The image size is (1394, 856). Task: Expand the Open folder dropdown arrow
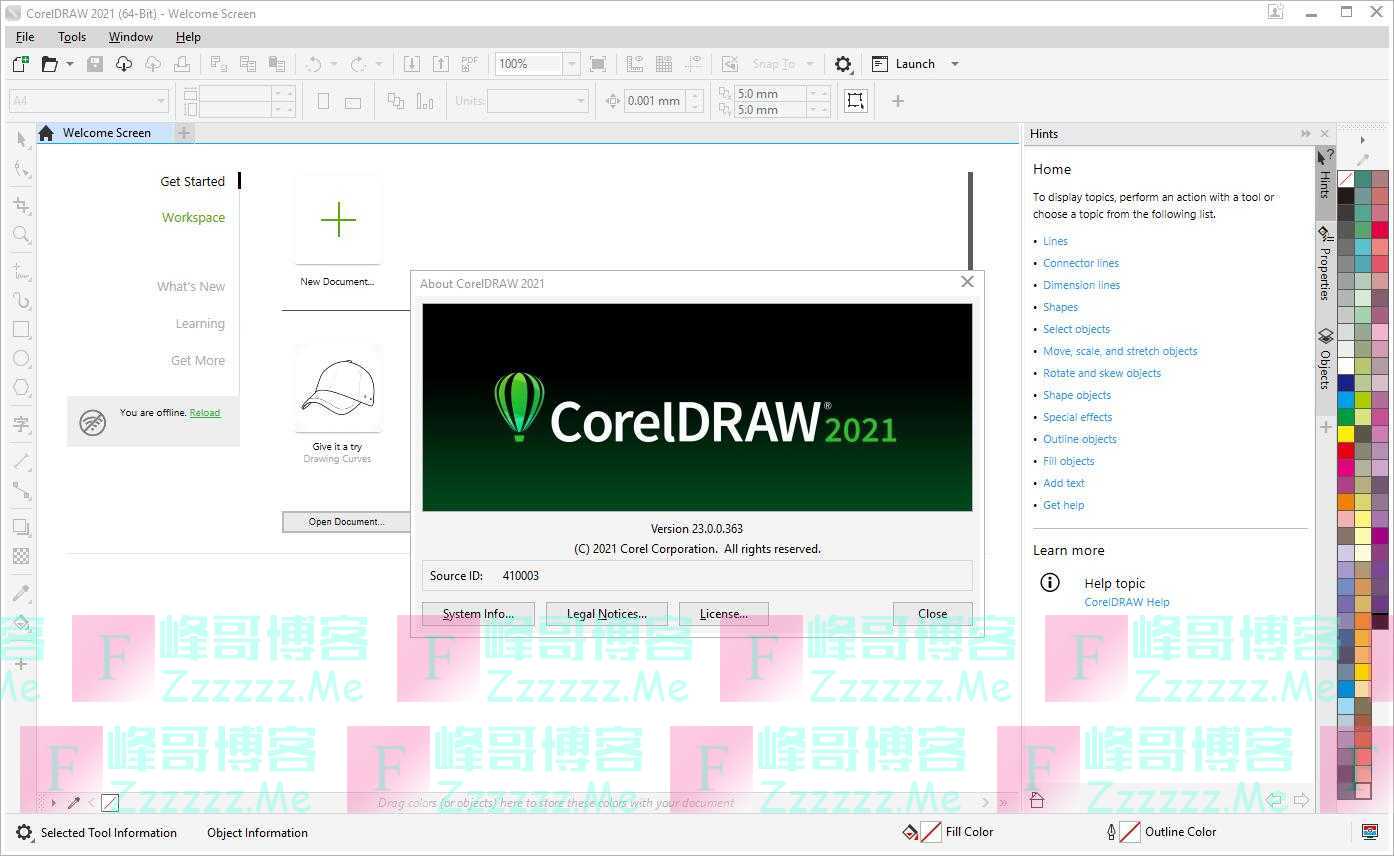pos(70,64)
